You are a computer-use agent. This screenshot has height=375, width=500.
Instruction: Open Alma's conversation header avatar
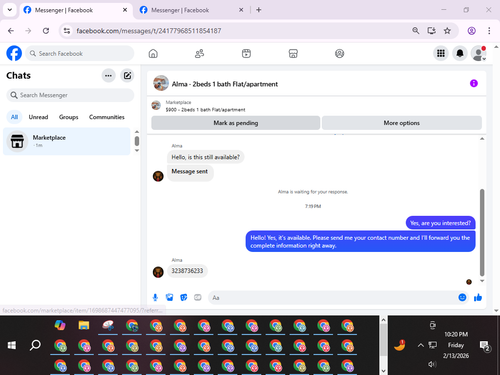pyautogui.click(x=161, y=83)
